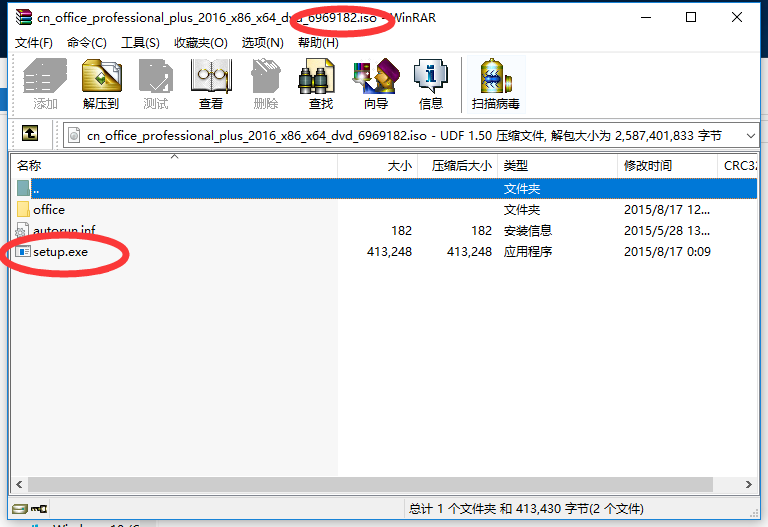The image size is (768, 527).
Task: Open the 工具(S) menu
Action: 140,42
